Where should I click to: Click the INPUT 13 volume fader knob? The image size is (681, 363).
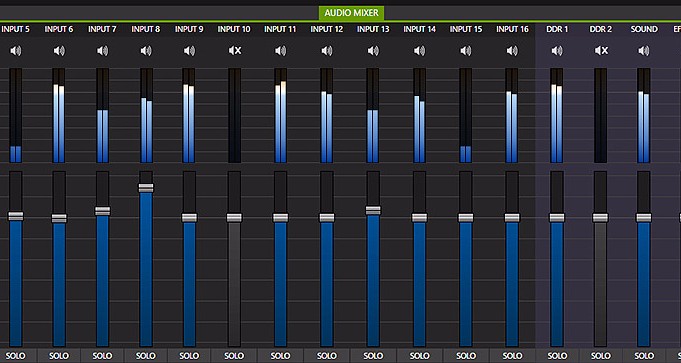click(373, 210)
